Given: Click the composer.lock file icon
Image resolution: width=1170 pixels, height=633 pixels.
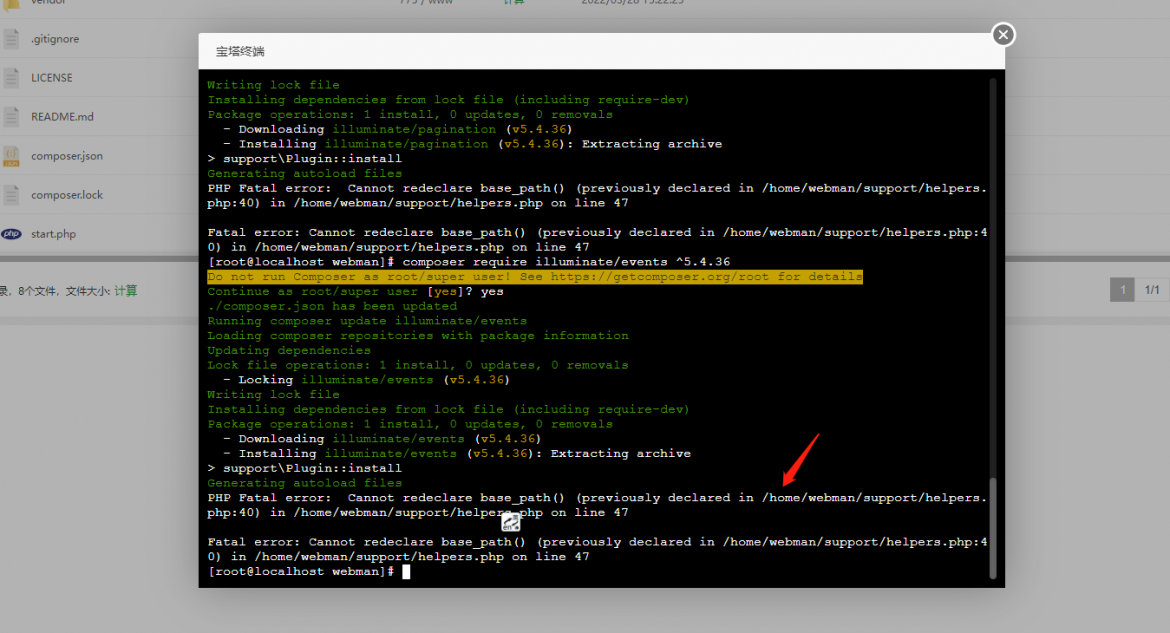Looking at the screenshot, I should coord(11,195).
